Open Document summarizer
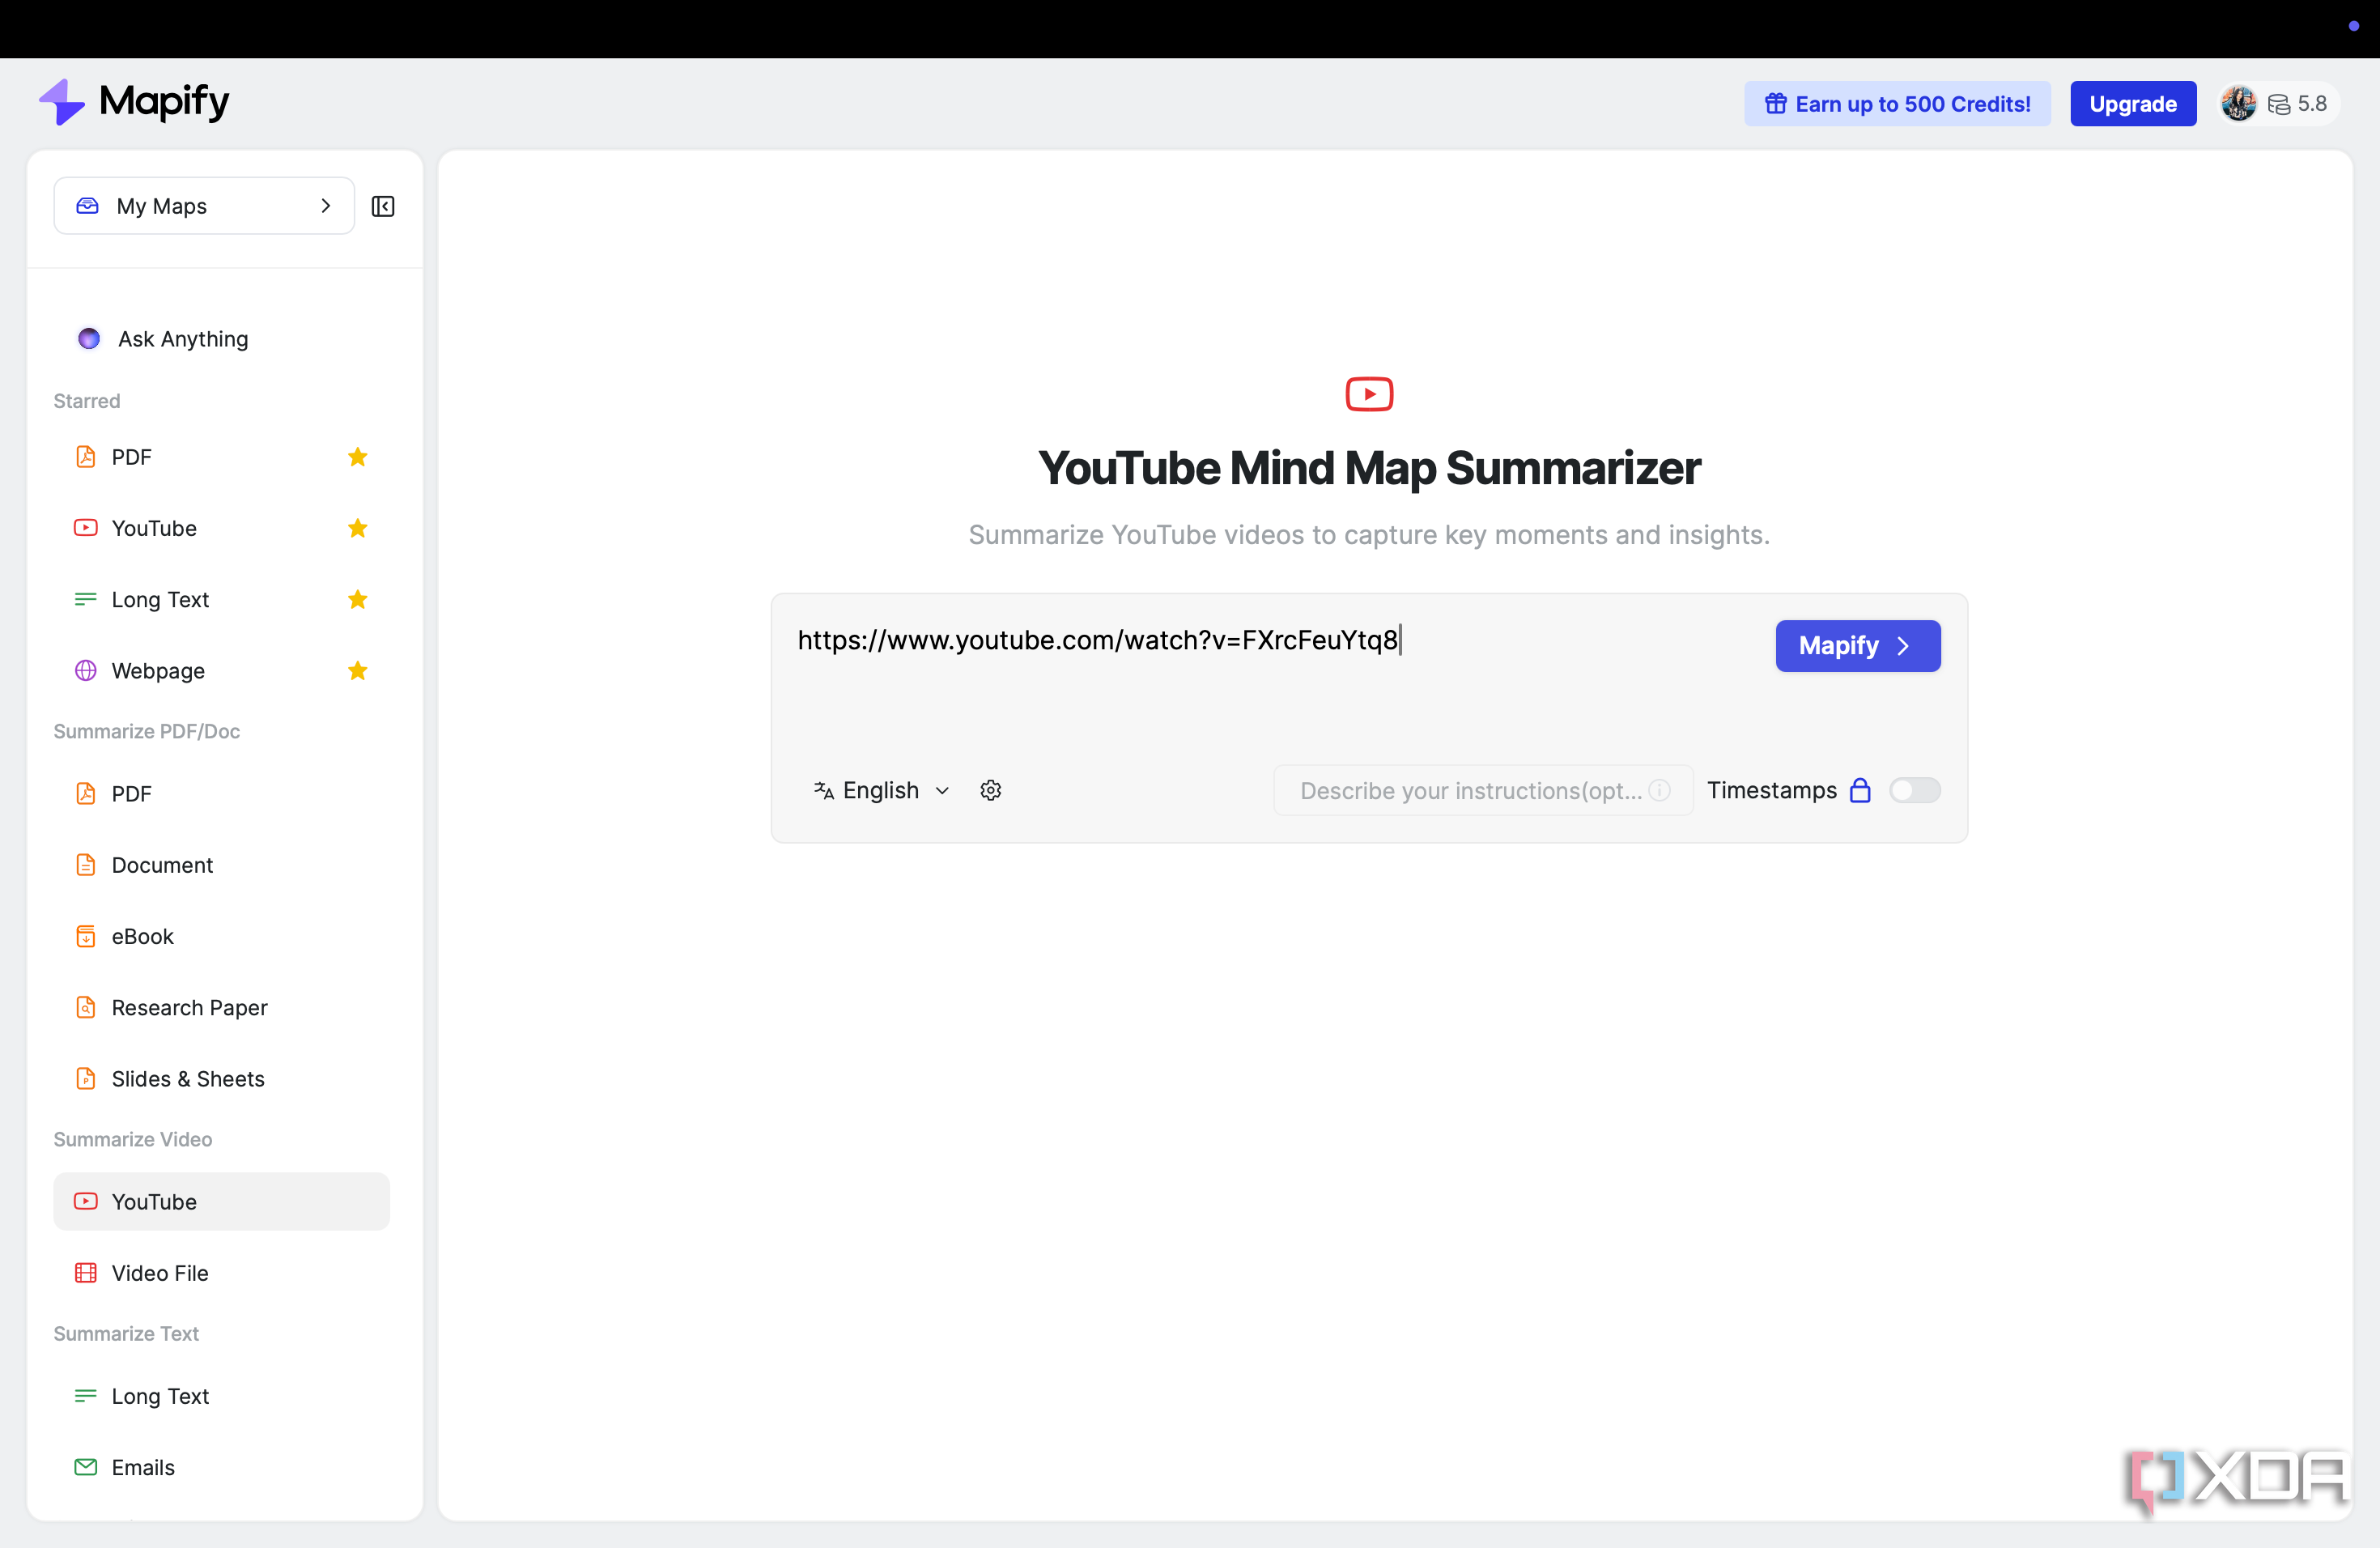 221,865
